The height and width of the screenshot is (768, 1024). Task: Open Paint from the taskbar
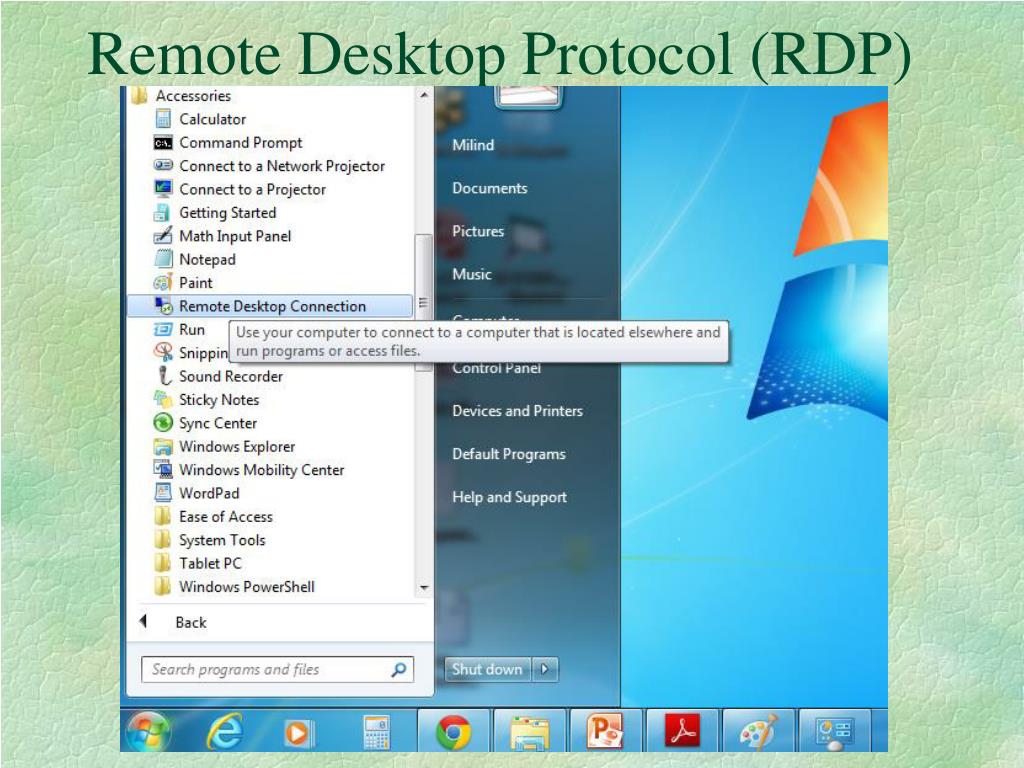tap(758, 731)
